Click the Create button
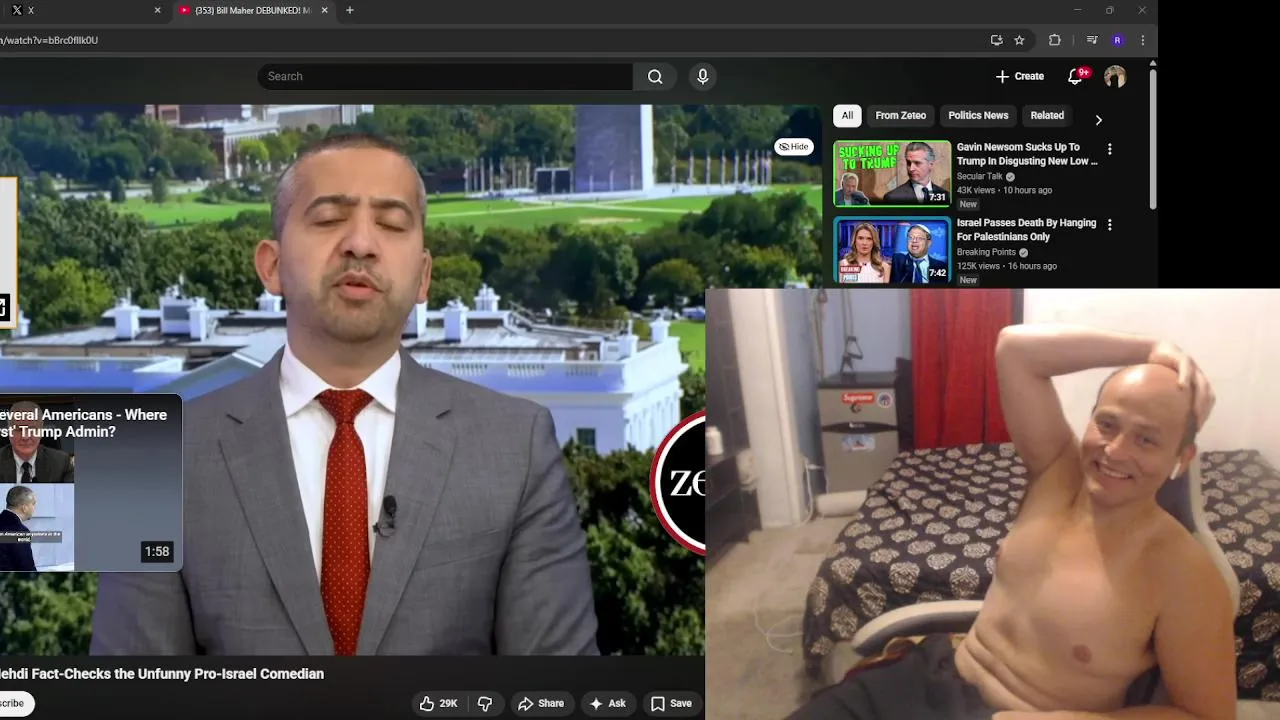1280x720 pixels. point(1020,77)
